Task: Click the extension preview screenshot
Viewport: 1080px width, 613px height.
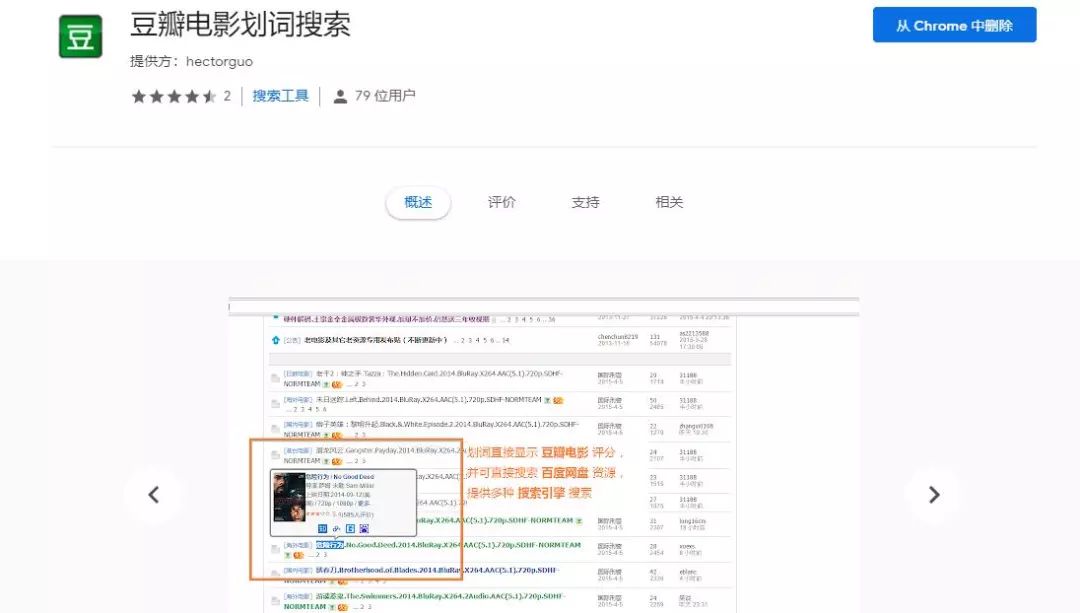Action: tap(543, 455)
